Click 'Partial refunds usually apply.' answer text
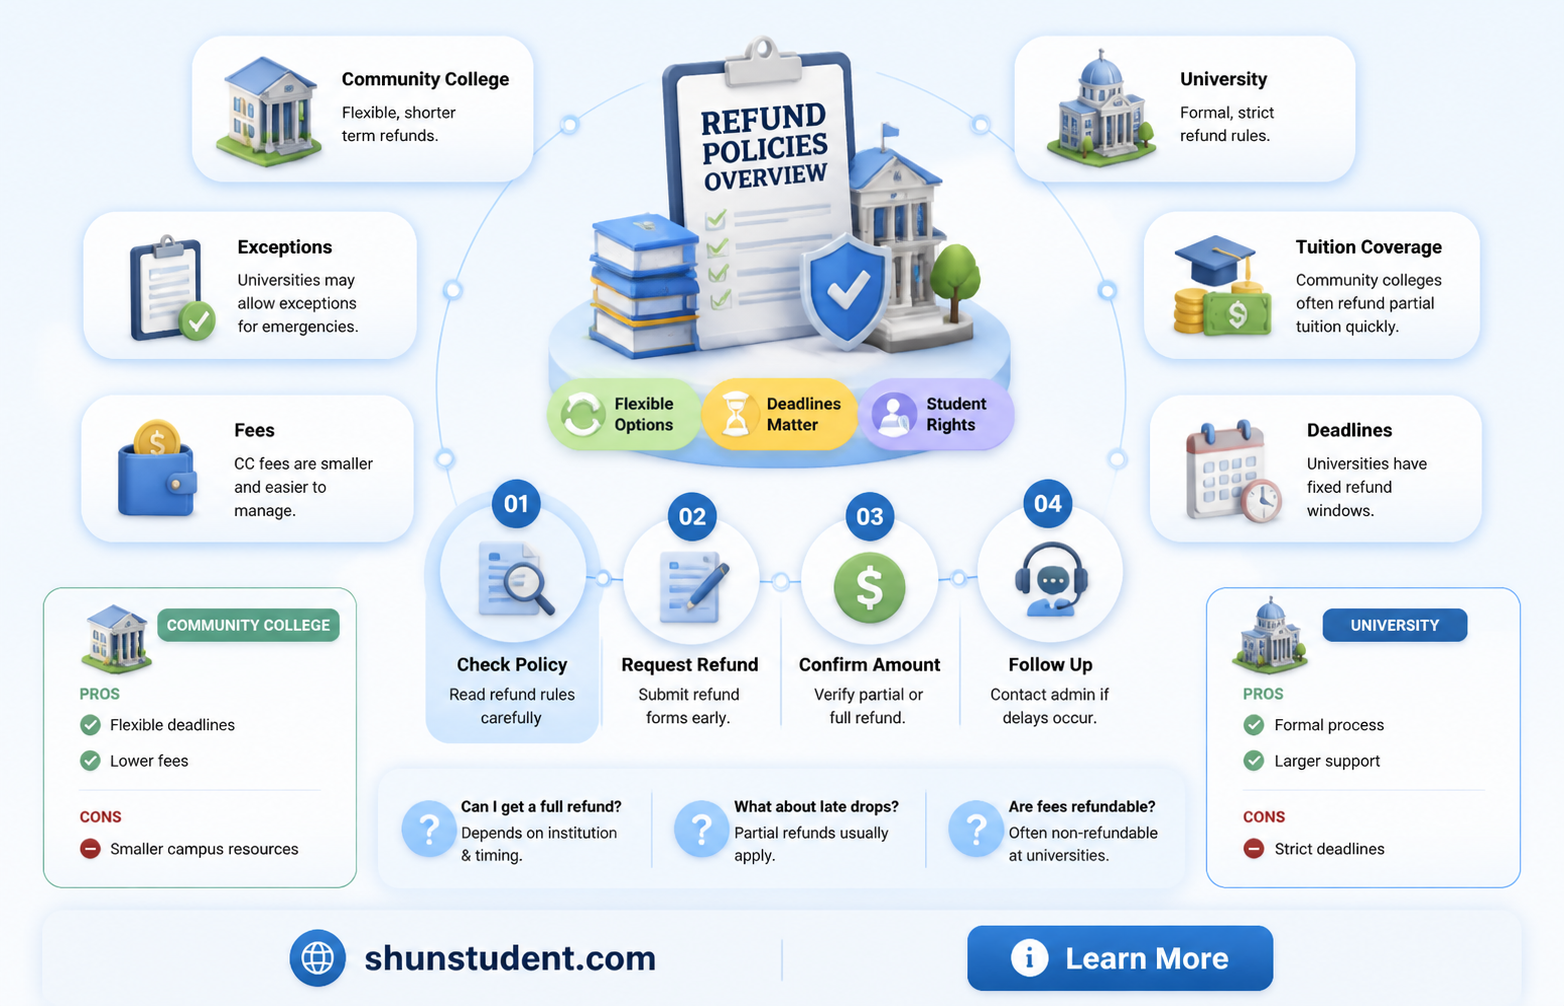 coord(811,844)
